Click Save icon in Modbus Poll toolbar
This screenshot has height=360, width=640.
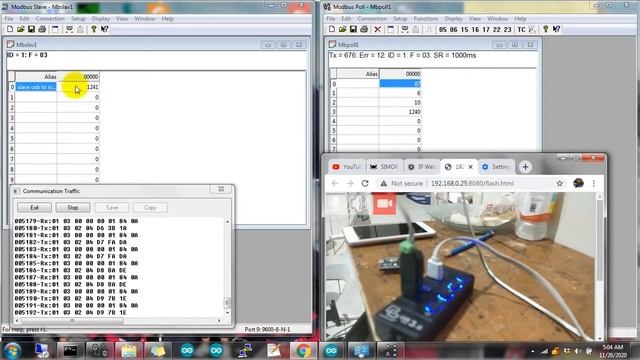tap(353, 29)
